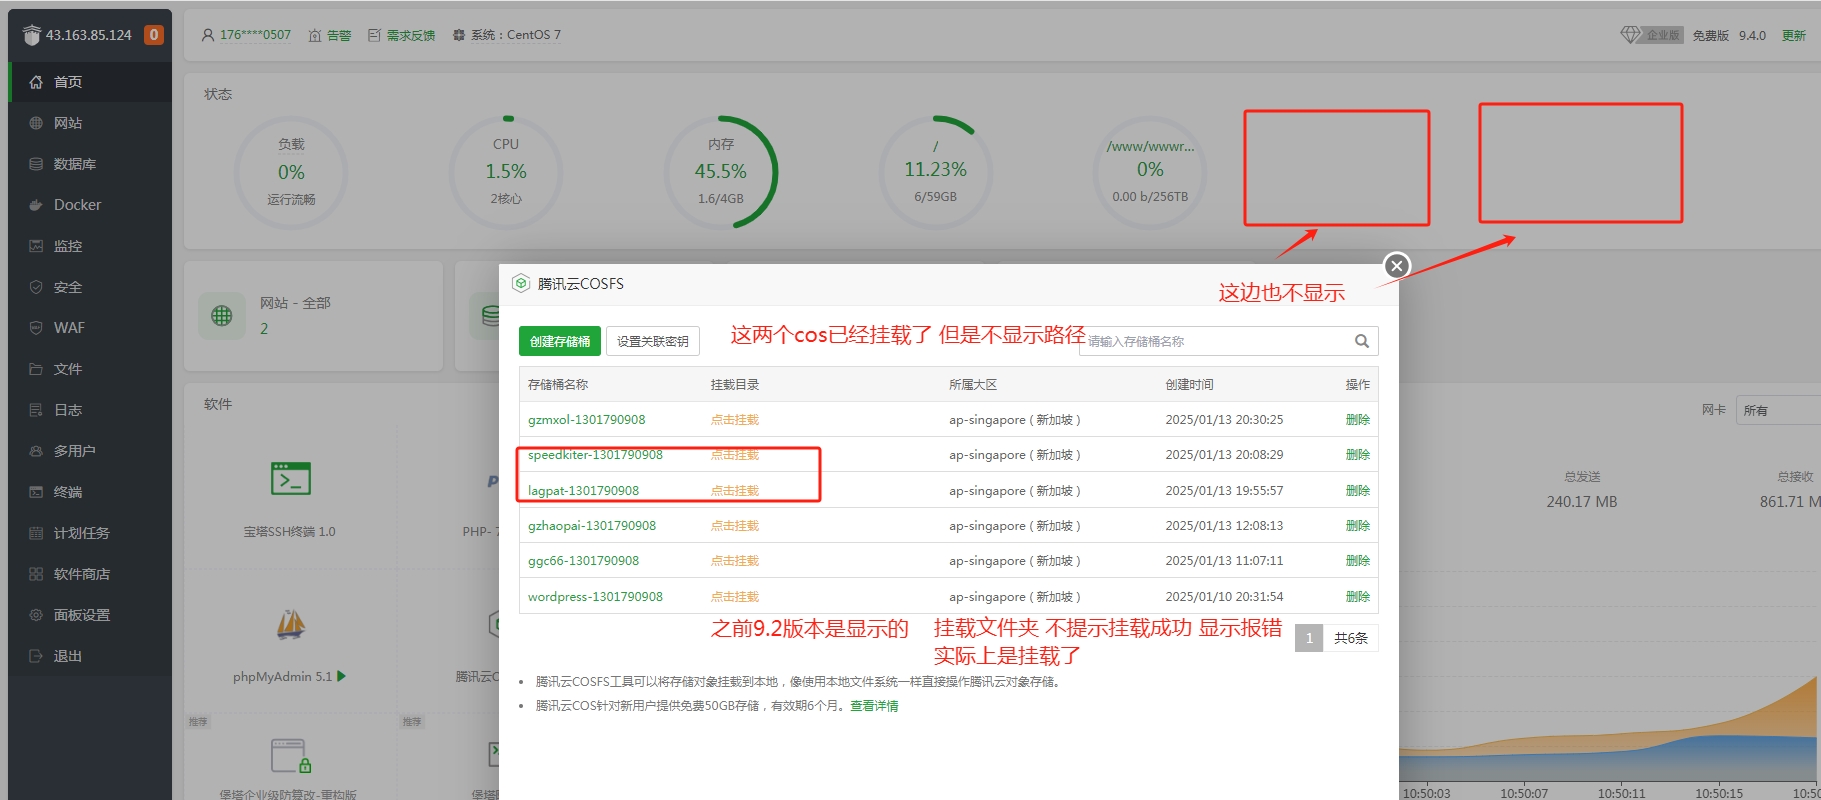Delete the ggc66-1301790908 bucket
Screen dimensions: 1821x800
(x=1358, y=561)
